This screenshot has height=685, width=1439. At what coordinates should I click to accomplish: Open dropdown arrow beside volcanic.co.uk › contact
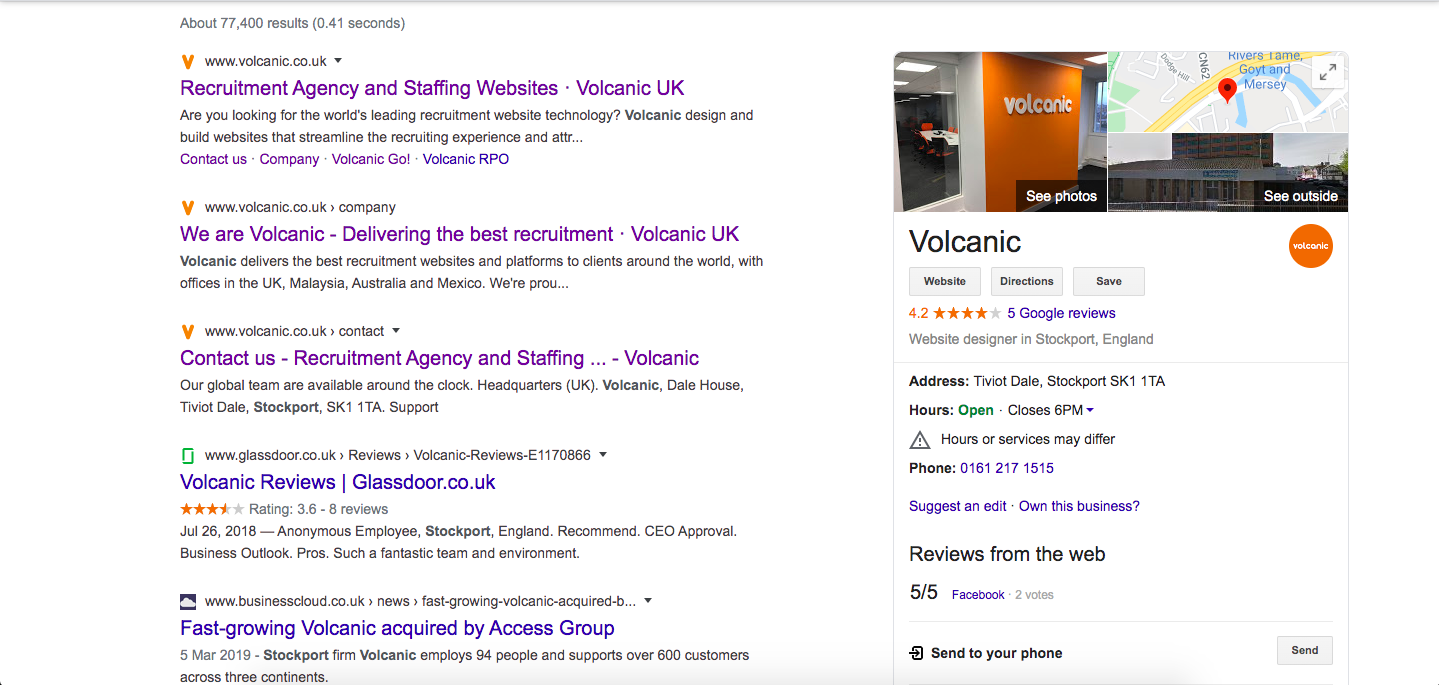pyautogui.click(x=396, y=331)
